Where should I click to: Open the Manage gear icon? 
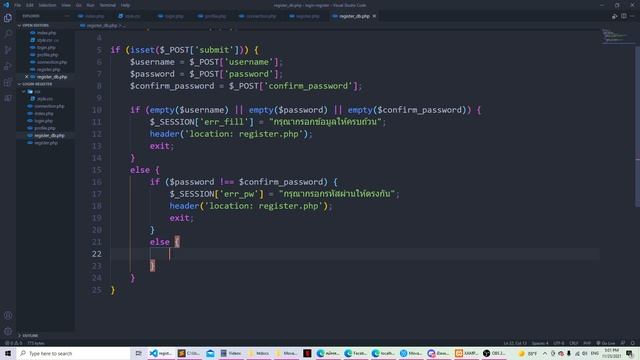point(8,331)
